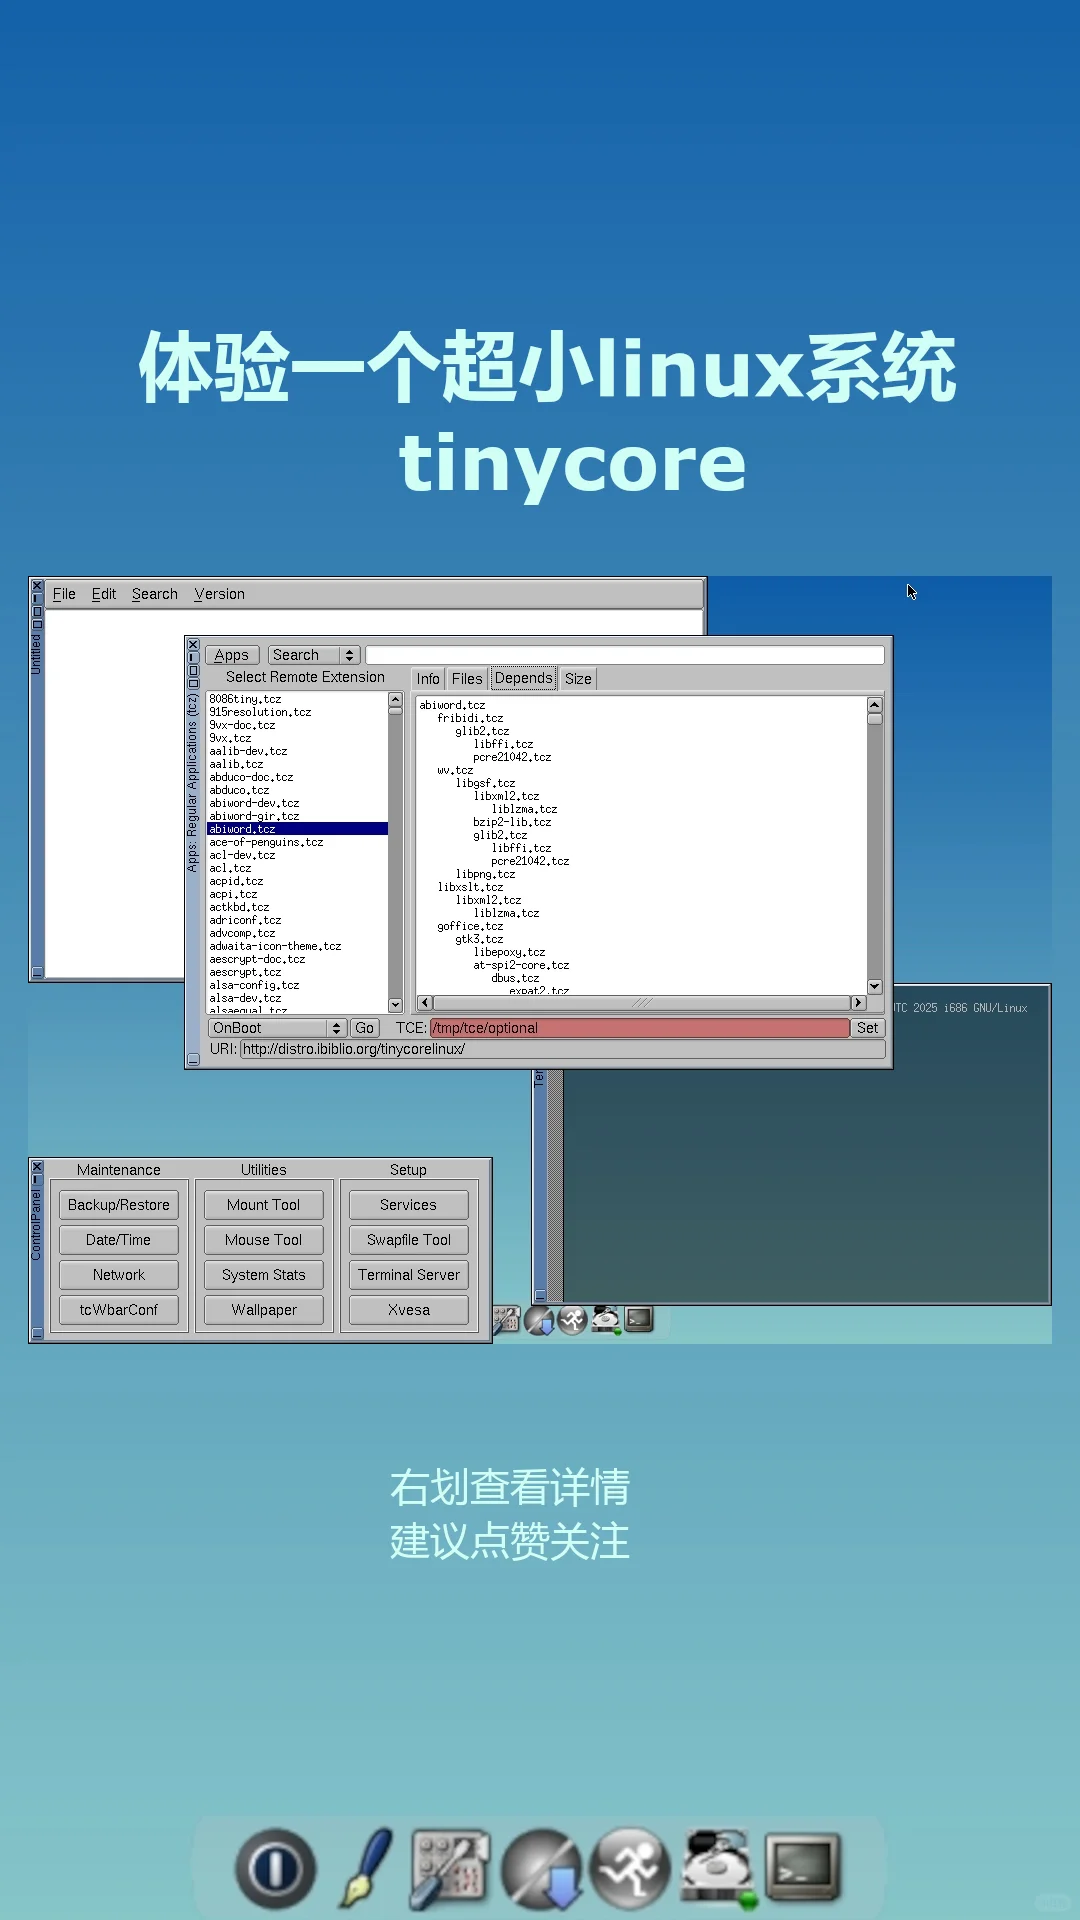
Task: Select the Depends tab
Action: 524,678
